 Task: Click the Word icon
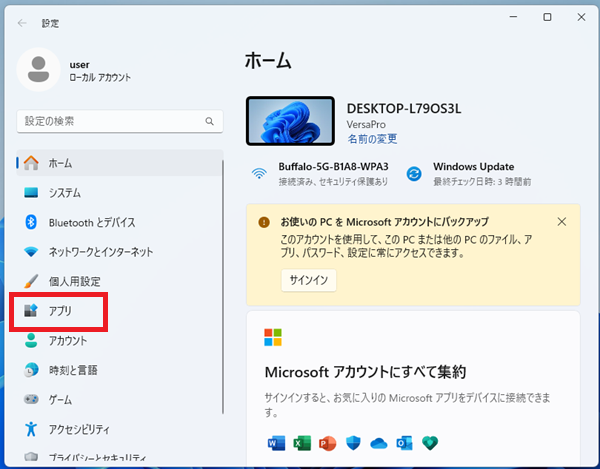(276, 443)
